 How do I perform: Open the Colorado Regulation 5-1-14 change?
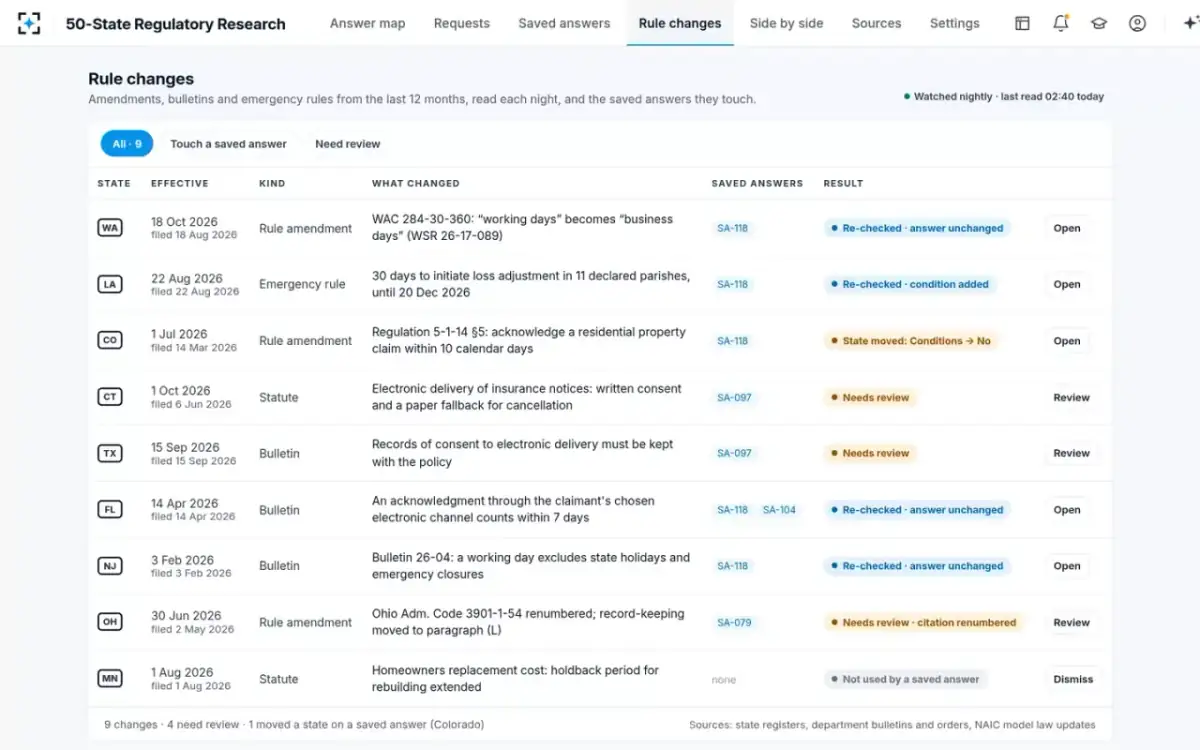(x=1067, y=341)
